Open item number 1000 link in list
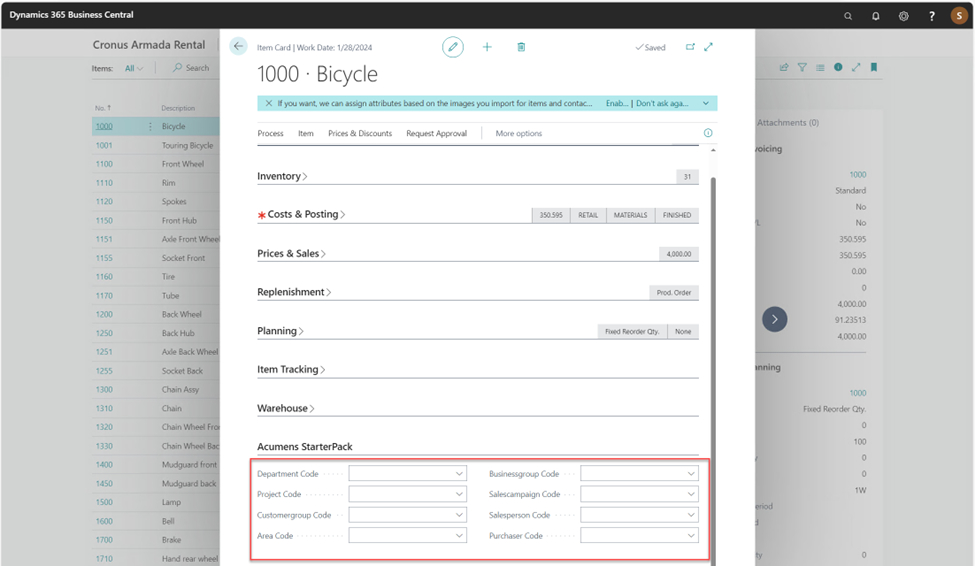The height and width of the screenshot is (566, 975). [104, 126]
